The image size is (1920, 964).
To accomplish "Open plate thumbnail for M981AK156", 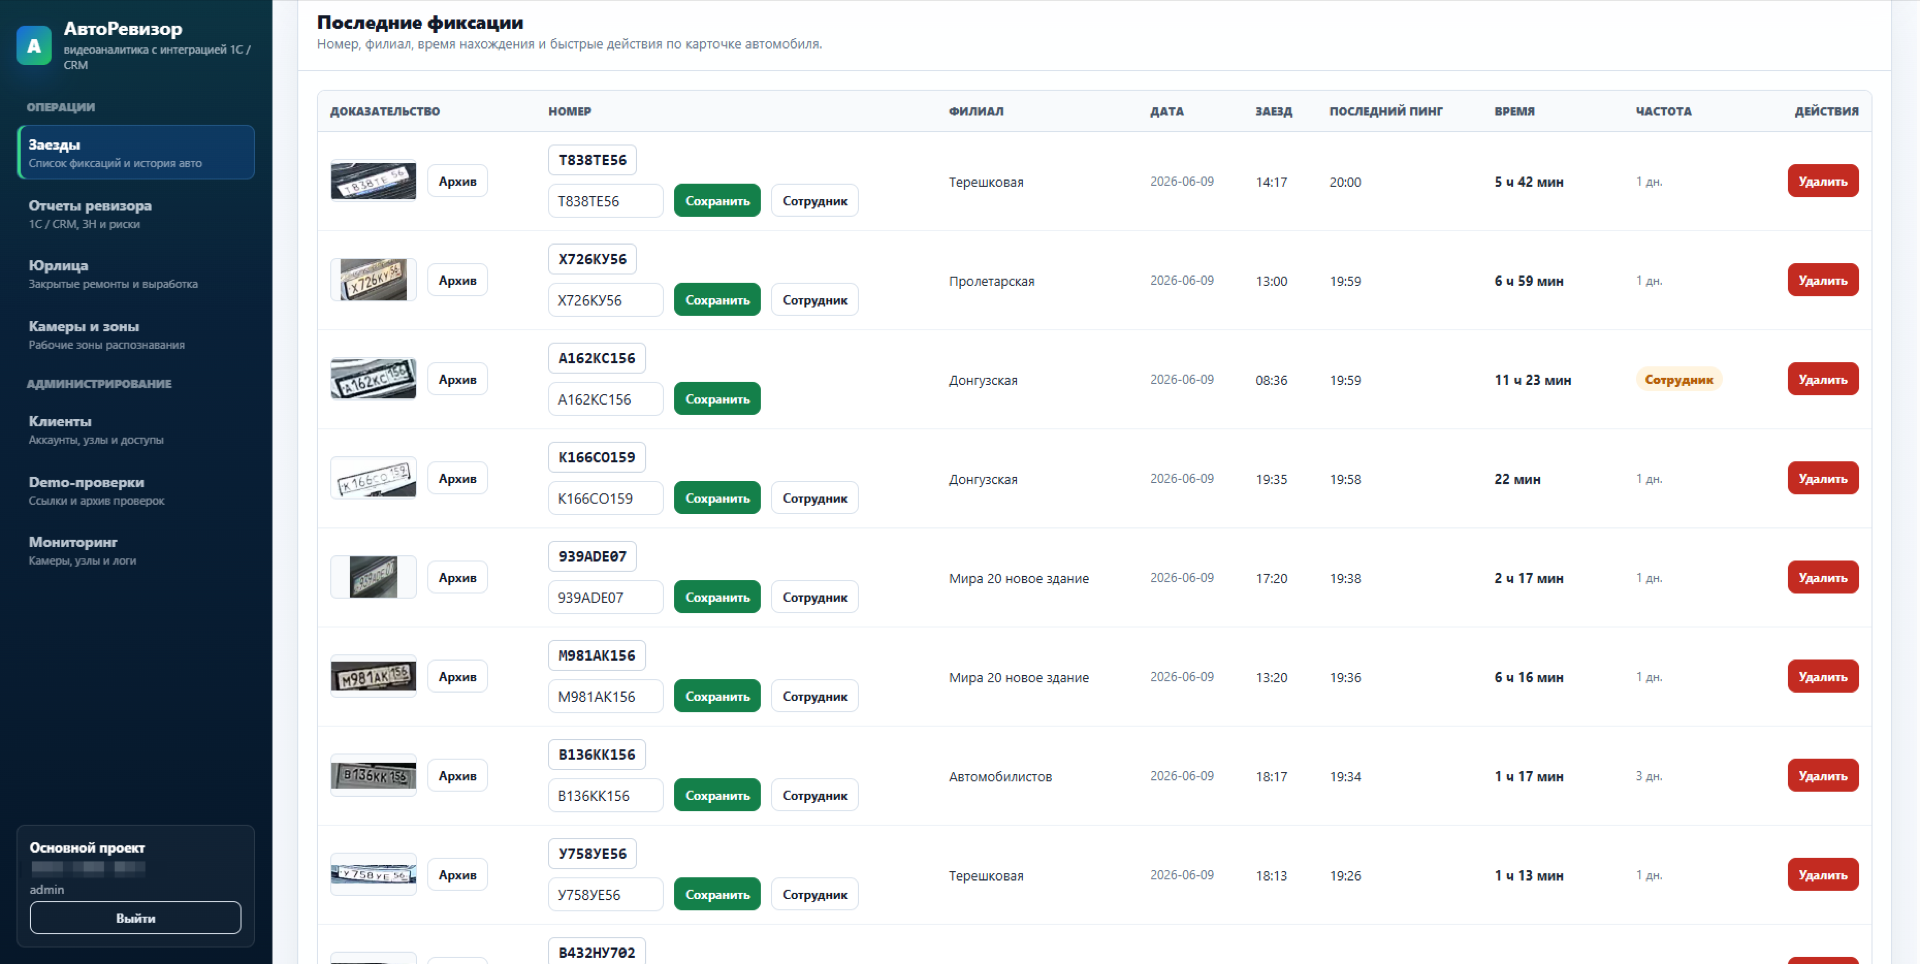I will point(373,677).
